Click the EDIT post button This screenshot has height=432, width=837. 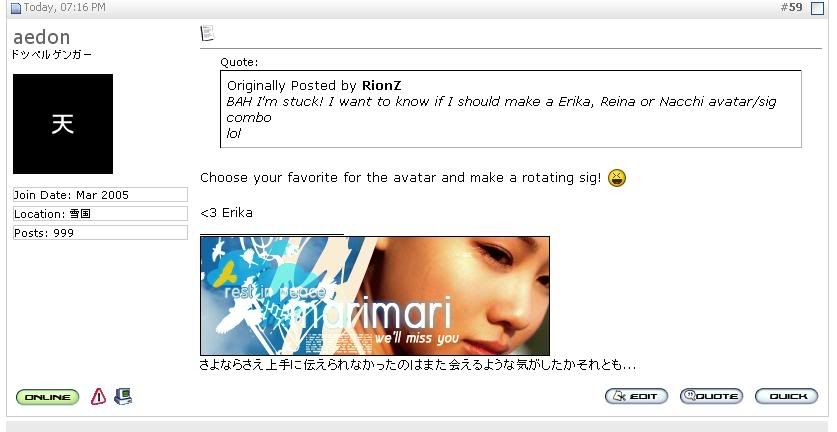coord(636,396)
